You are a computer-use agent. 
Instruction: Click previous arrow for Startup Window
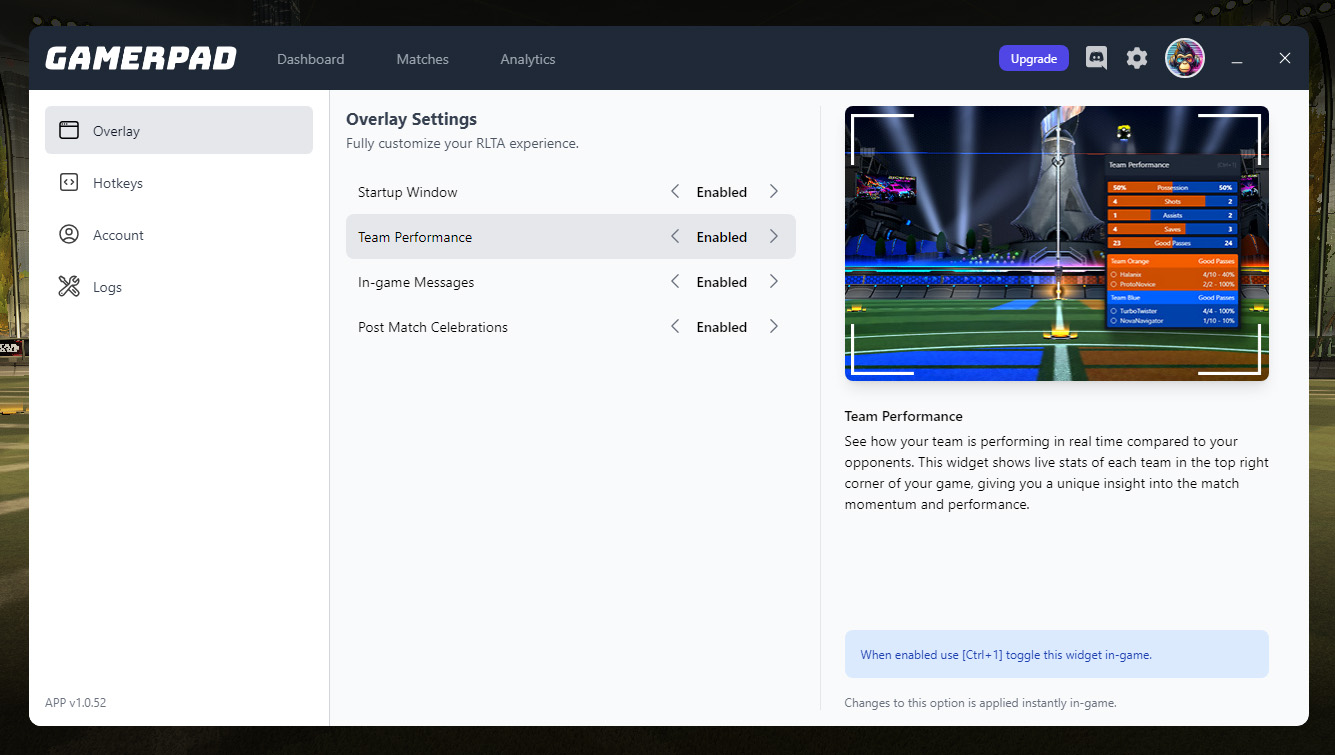675,191
